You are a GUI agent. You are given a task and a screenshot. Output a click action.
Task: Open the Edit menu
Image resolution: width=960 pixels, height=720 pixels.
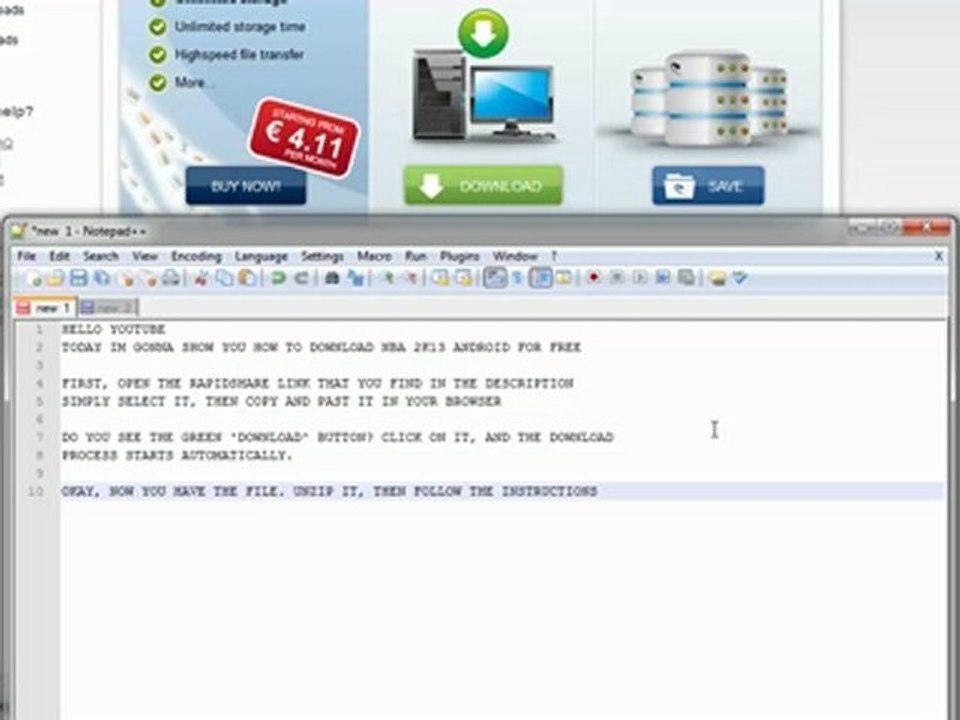(x=59, y=256)
